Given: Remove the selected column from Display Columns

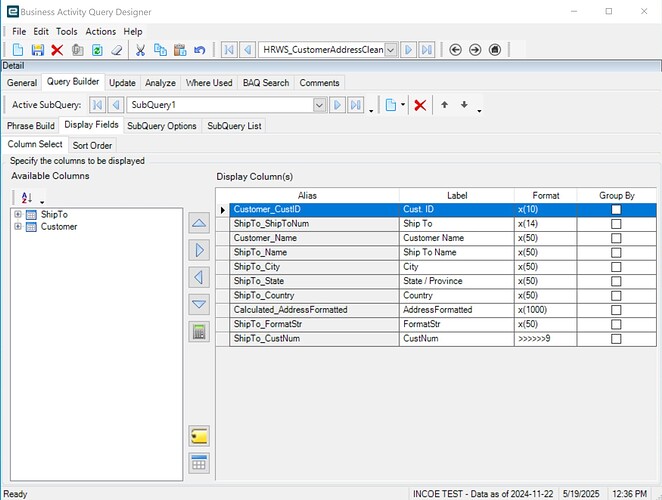Looking at the screenshot, I should pos(199,277).
